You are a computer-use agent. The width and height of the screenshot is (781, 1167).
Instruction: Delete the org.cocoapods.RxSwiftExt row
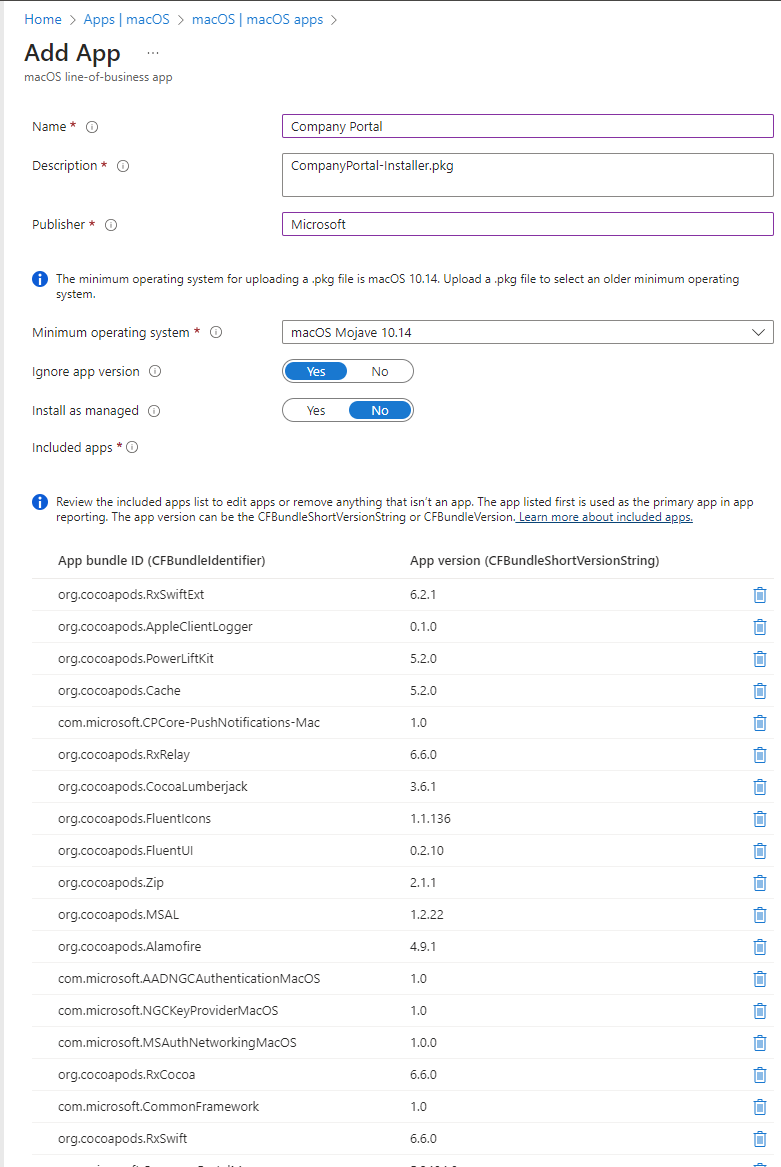pyautogui.click(x=759, y=595)
